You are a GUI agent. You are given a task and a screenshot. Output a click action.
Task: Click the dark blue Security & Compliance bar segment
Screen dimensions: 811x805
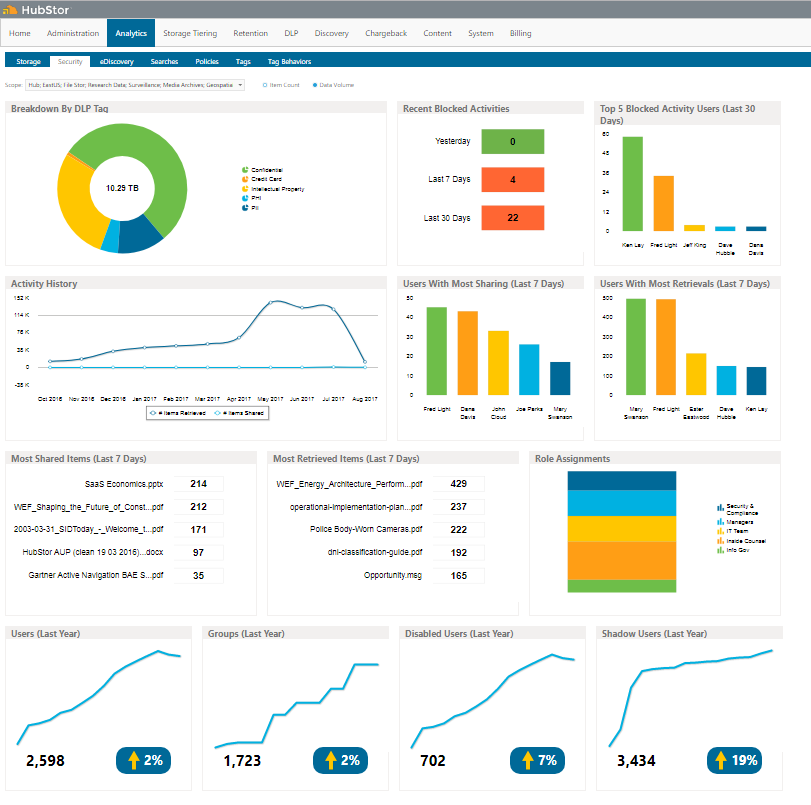pyautogui.click(x=622, y=480)
